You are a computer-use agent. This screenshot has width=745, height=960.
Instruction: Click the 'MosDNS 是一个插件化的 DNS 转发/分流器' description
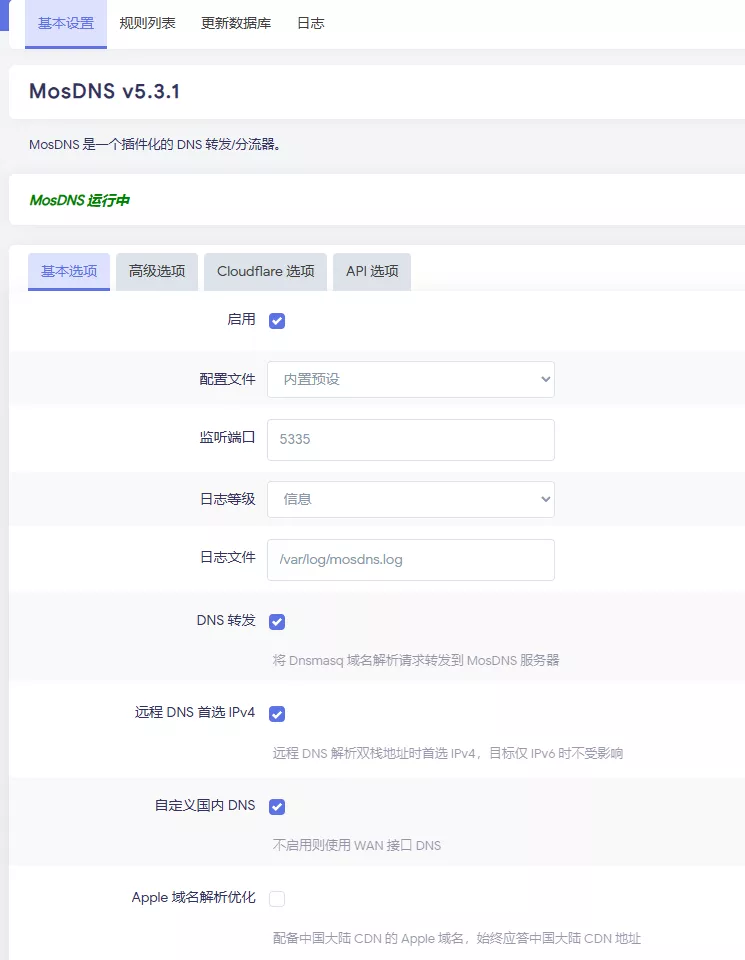tap(154, 144)
